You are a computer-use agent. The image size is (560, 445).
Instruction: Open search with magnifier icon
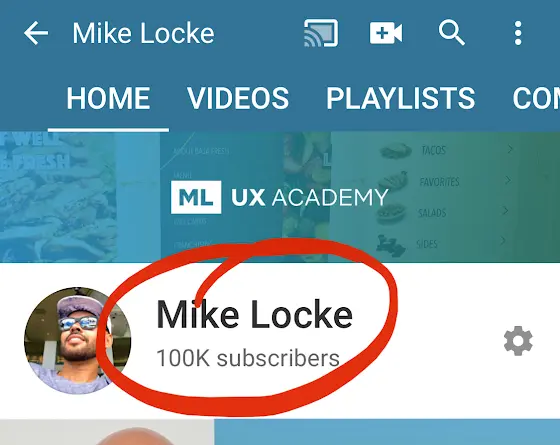[452, 33]
